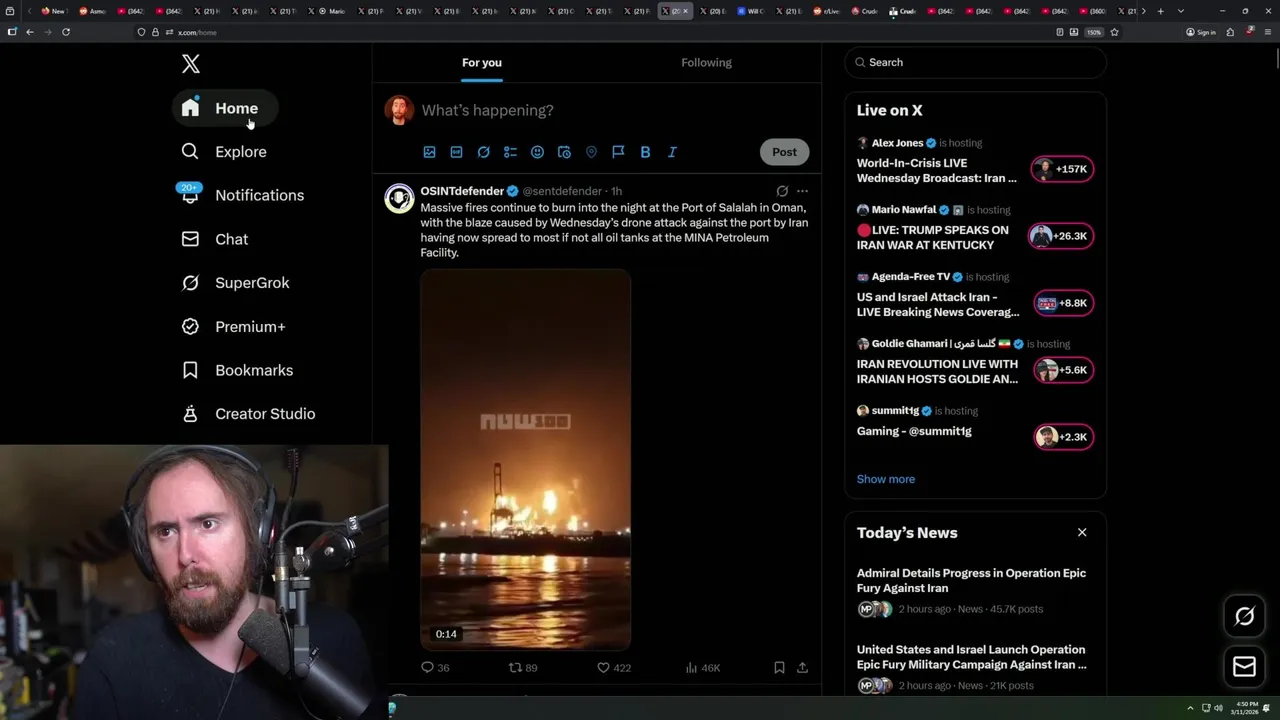Click the profile avatar beside the composer
This screenshot has width=1280, height=720.
(x=399, y=110)
